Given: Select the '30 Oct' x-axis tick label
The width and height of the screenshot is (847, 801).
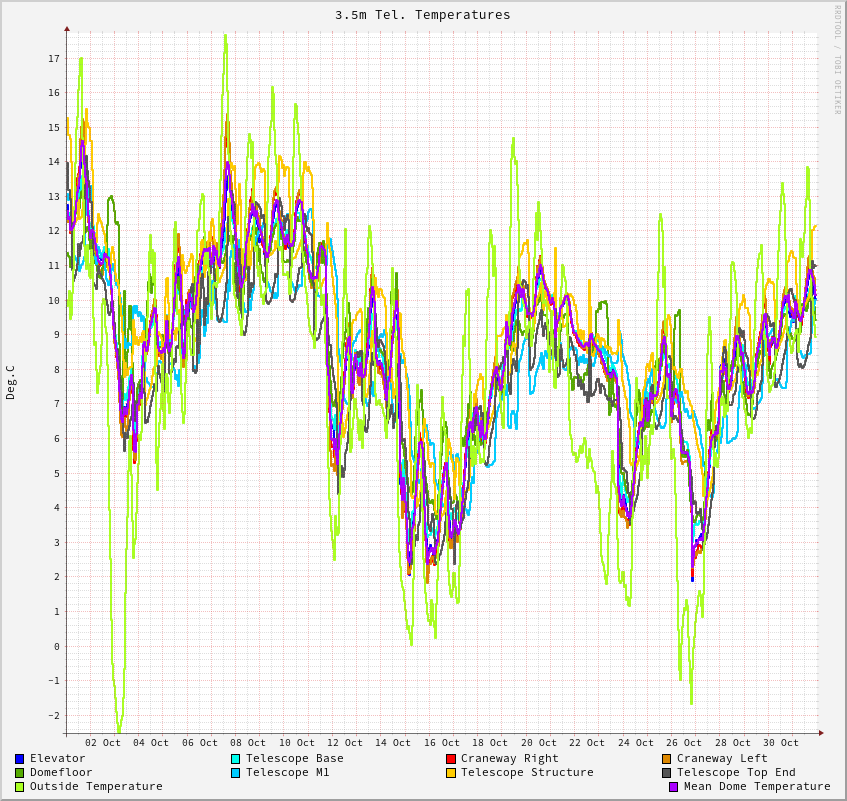Looking at the screenshot, I should (x=781, y=743).
